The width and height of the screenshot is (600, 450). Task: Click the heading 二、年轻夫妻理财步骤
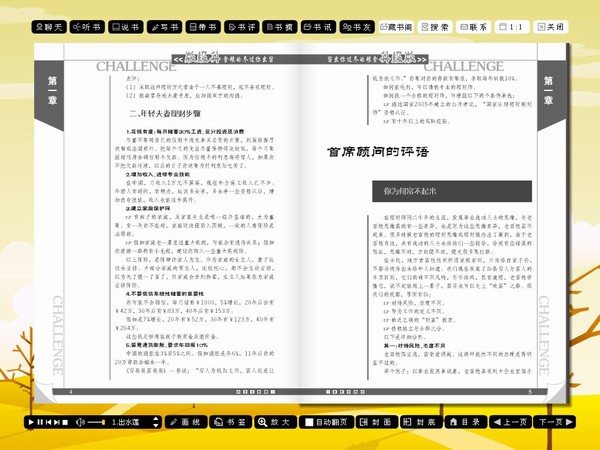165,114
